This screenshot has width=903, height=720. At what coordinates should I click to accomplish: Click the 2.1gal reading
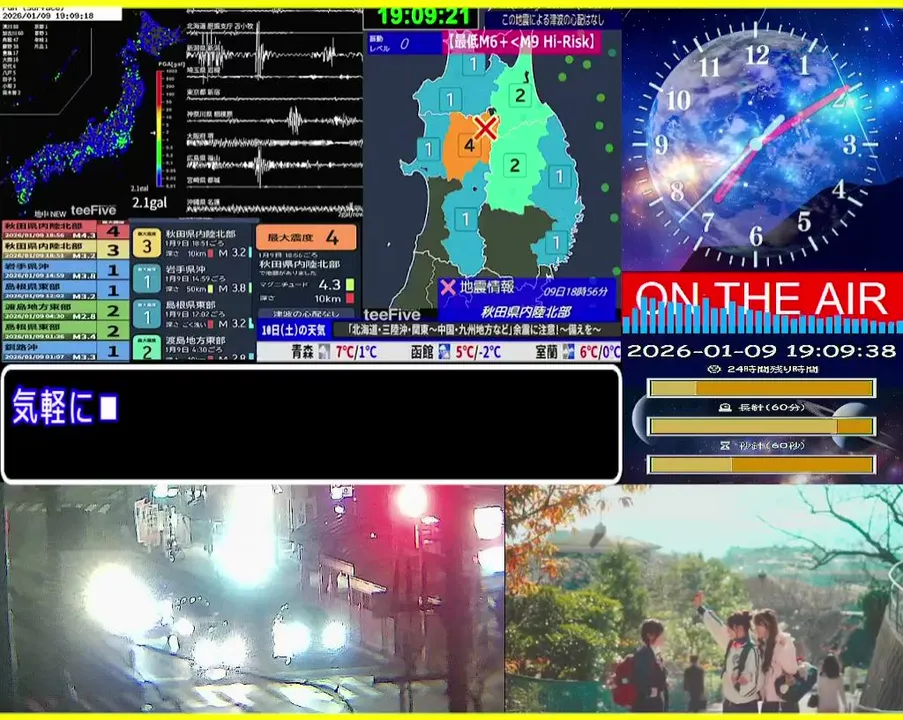click(x=149, y=203)
